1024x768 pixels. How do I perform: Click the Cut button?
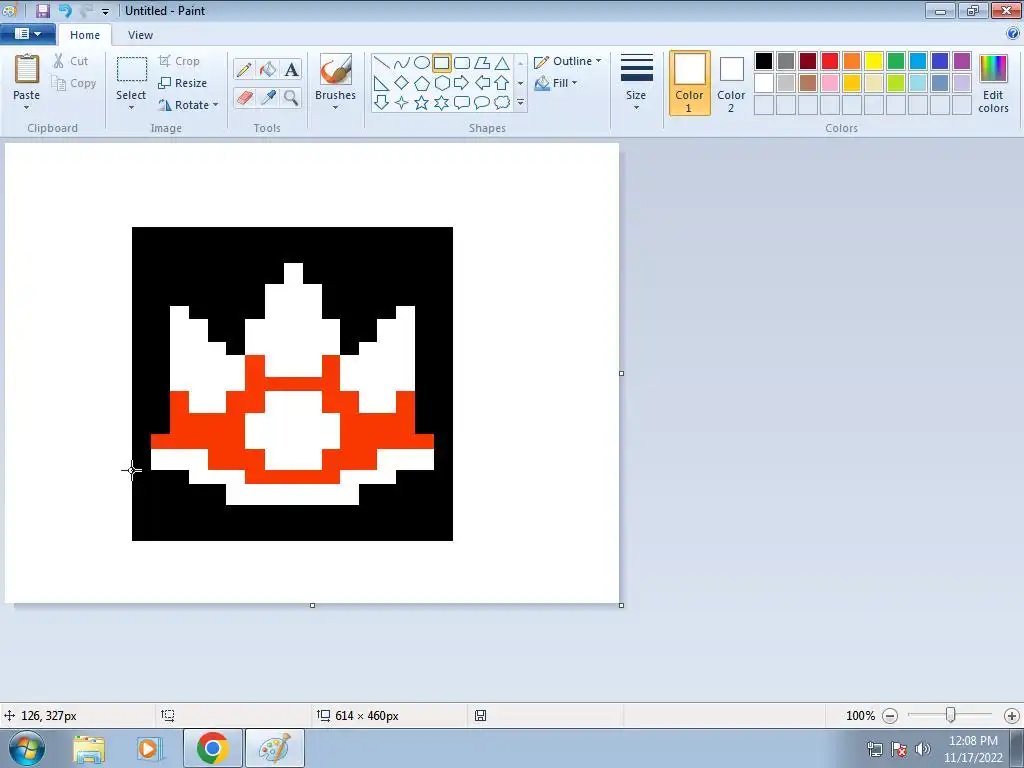(71, 61)
